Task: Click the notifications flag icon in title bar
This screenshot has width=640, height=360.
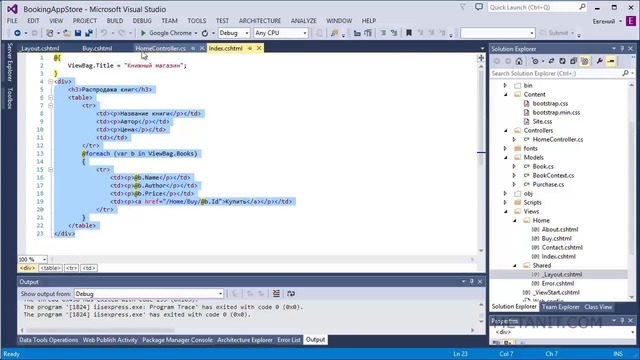Action: pos(462,7)
